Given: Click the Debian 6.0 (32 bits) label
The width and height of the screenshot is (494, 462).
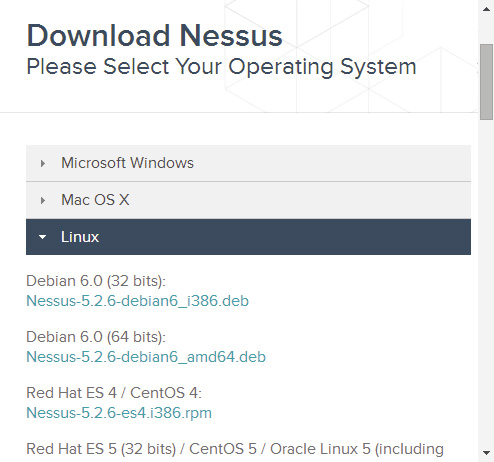Looking at the screenshot, I should click(x=96, y=281).
